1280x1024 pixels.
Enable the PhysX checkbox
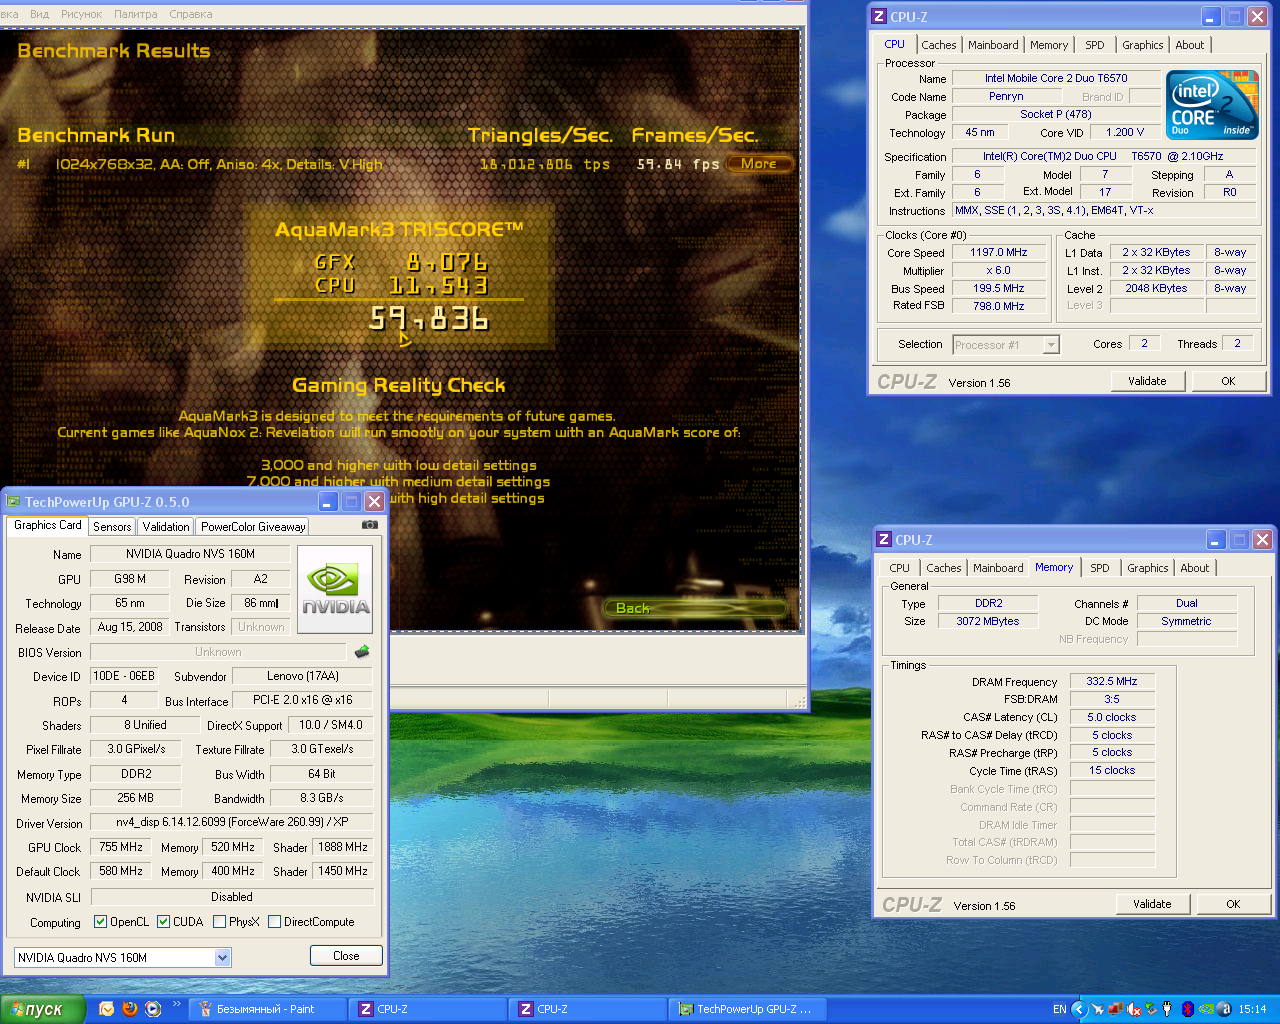pos(219,922)
